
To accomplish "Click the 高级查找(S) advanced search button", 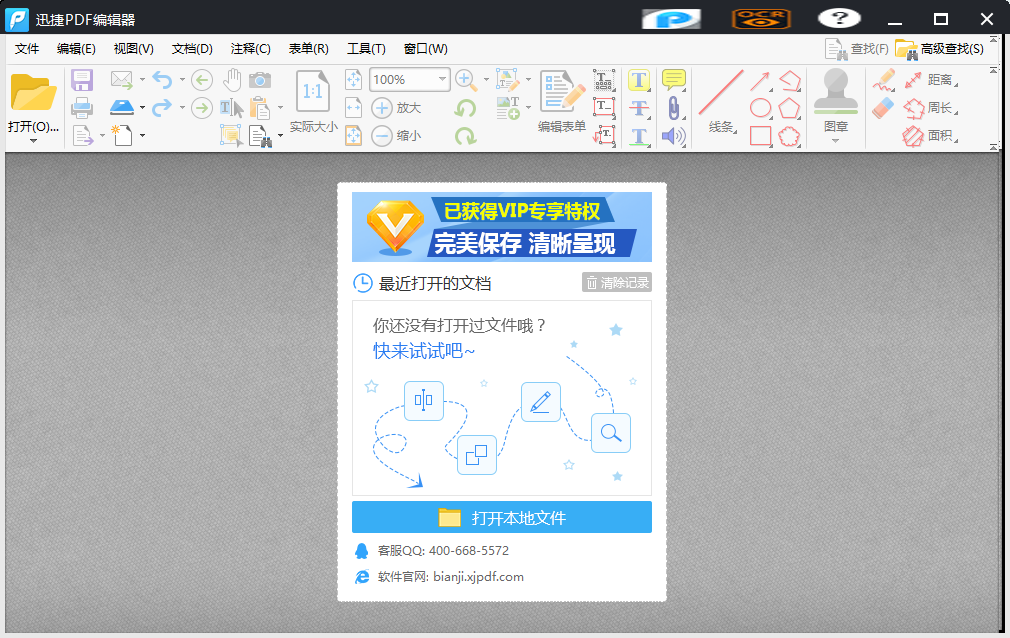I will 940,49.
